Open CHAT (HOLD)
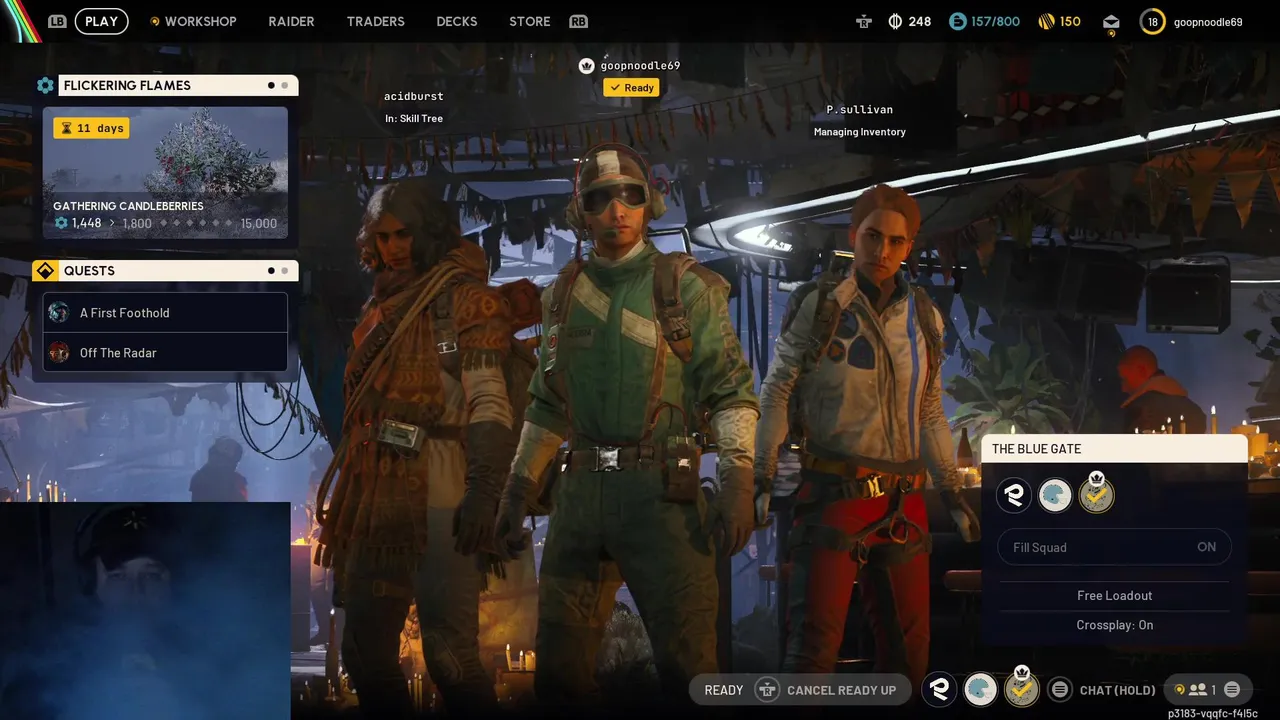This screenshot has width=1280, height=720. coord(1118,690)
